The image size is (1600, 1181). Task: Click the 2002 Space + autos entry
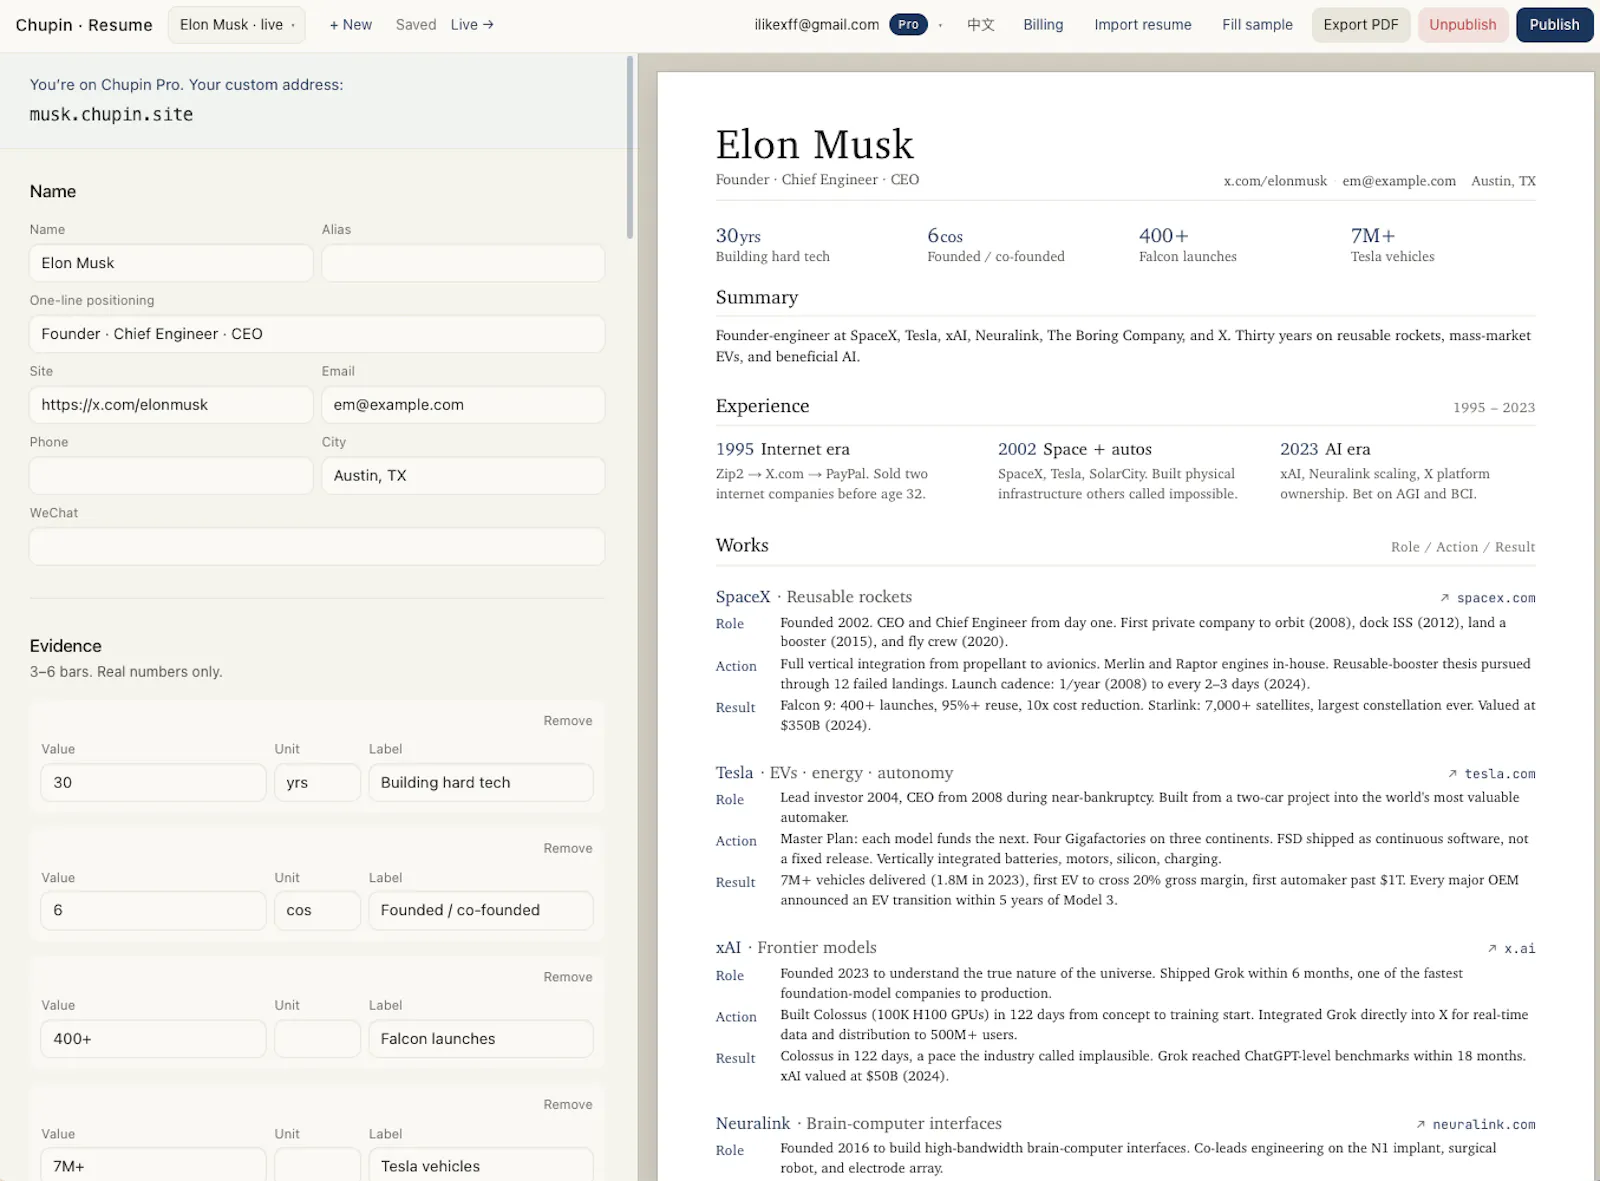pyautogui.click(x=1118, y=471)
